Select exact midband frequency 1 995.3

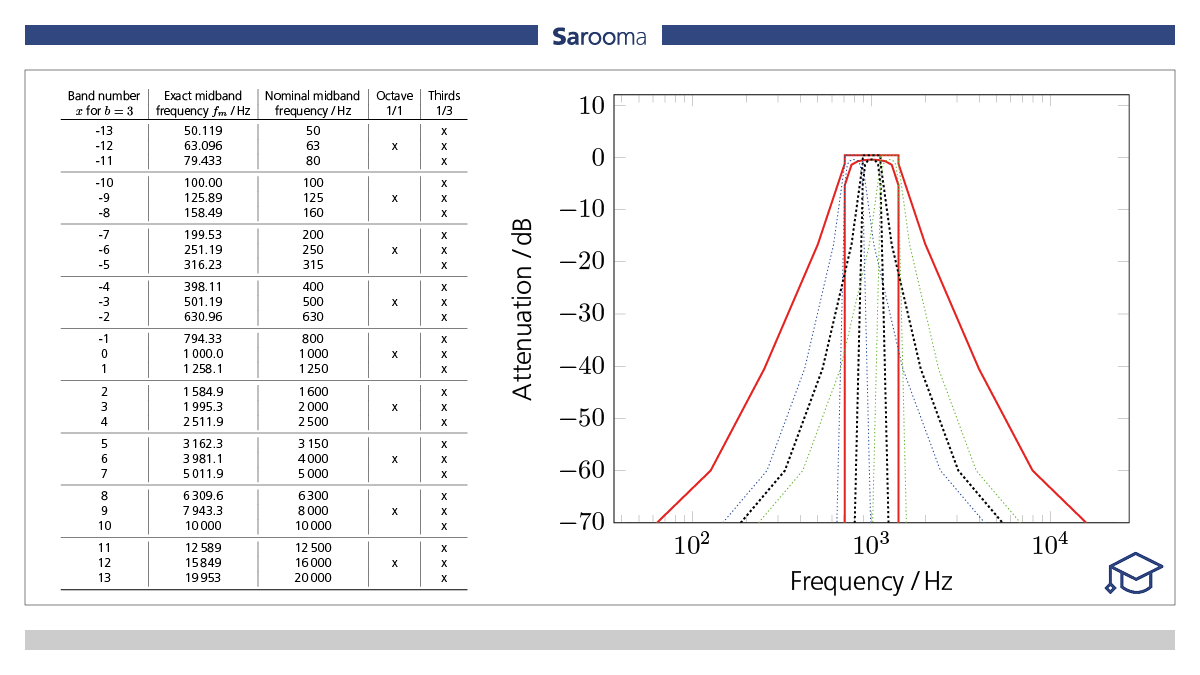click(204, 407)
